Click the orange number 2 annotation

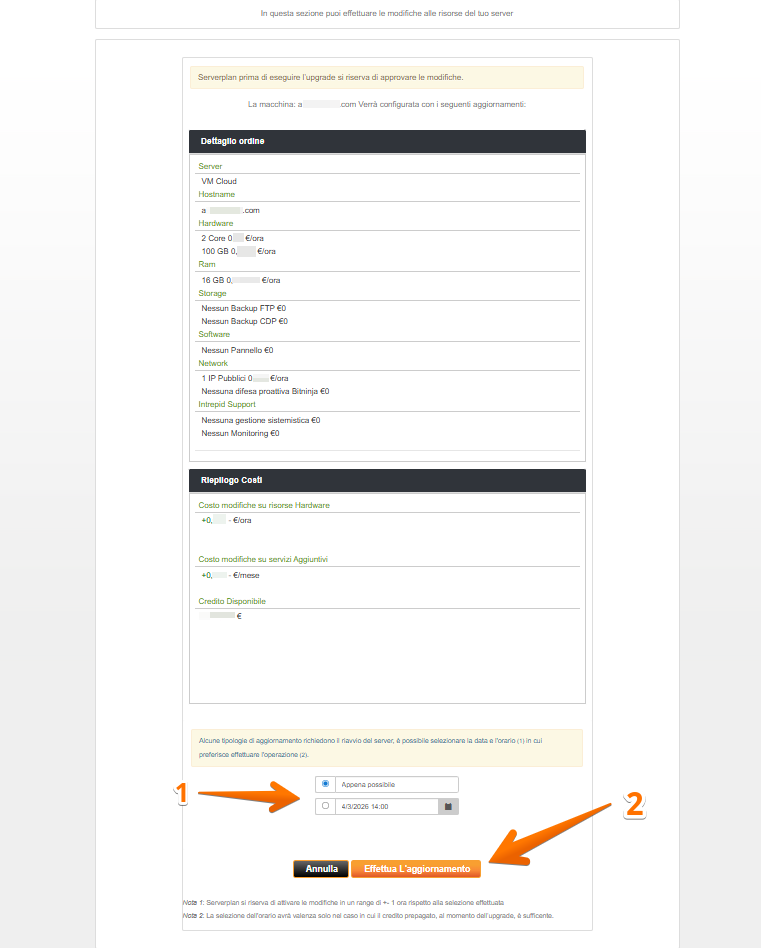pyautogui.click(x=633, y=805)
